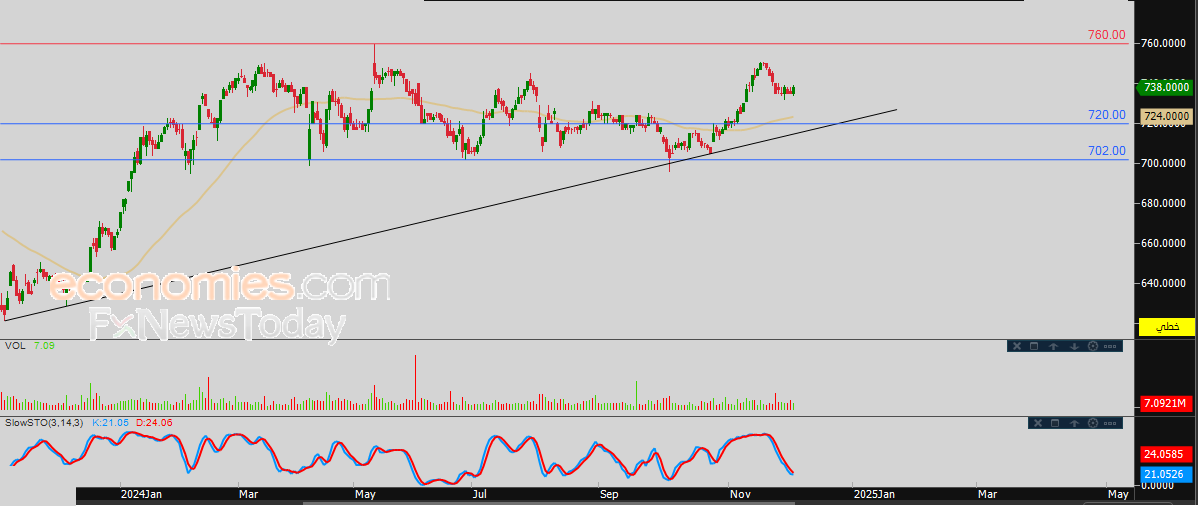Click the SlowSTO(3,14,3) indicator label
Viewport: 1198px width, 506px height.
[x=45, y=423]
